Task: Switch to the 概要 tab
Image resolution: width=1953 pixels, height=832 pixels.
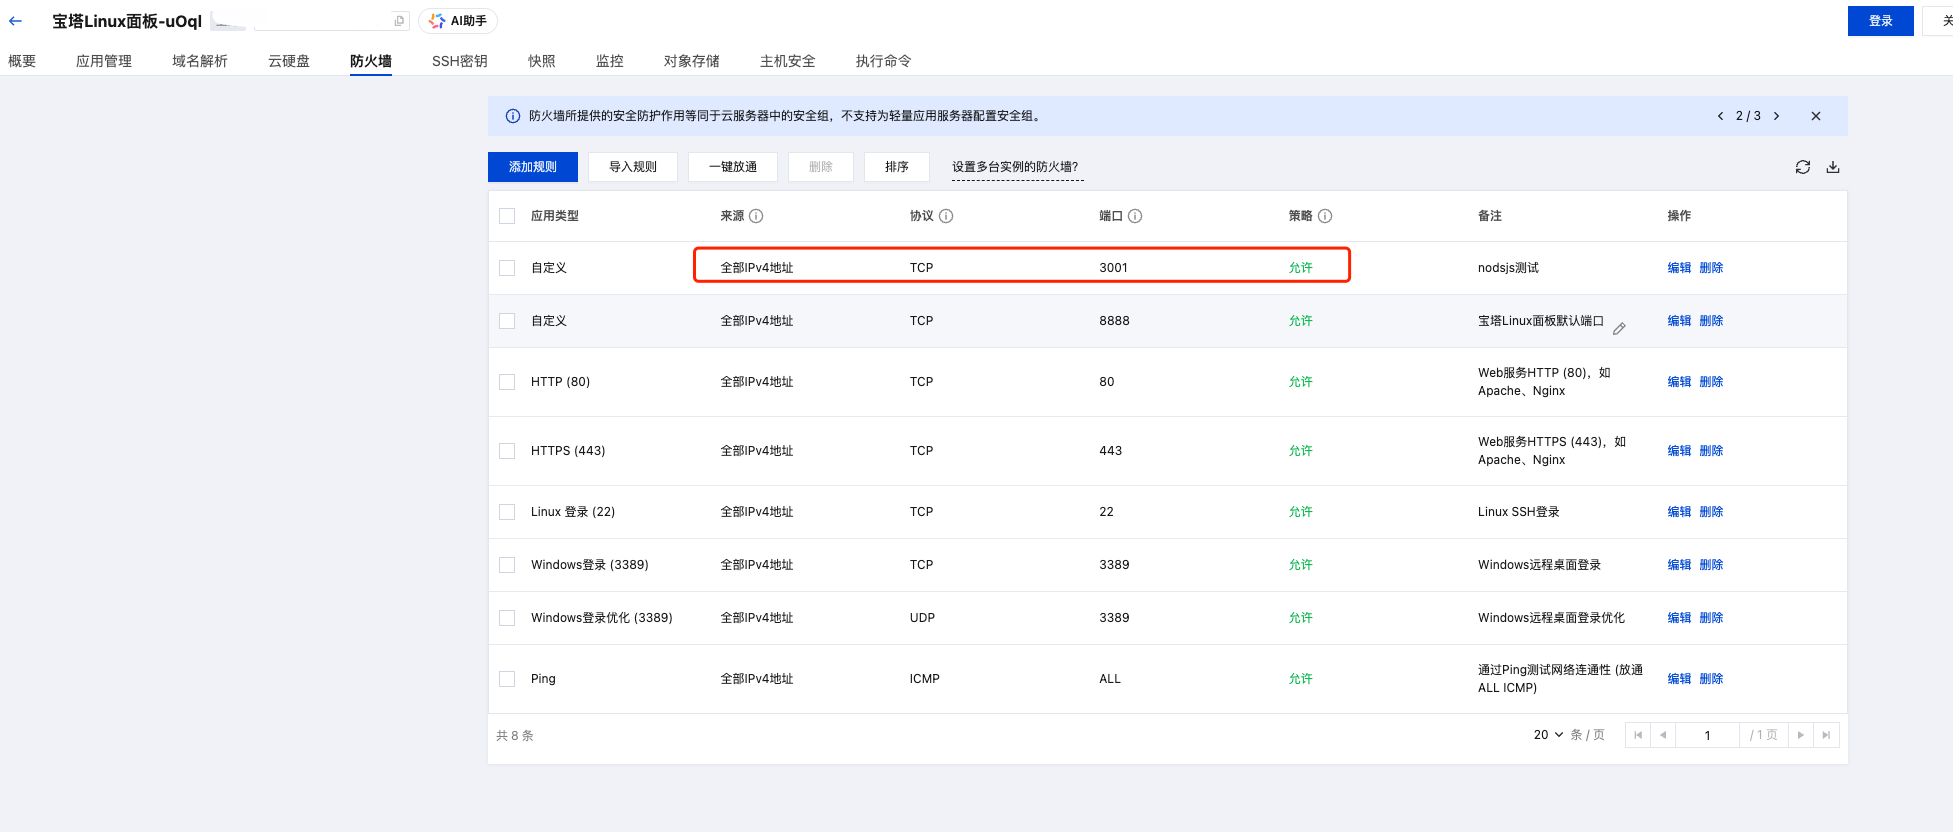Action: [x=22, y=61]
